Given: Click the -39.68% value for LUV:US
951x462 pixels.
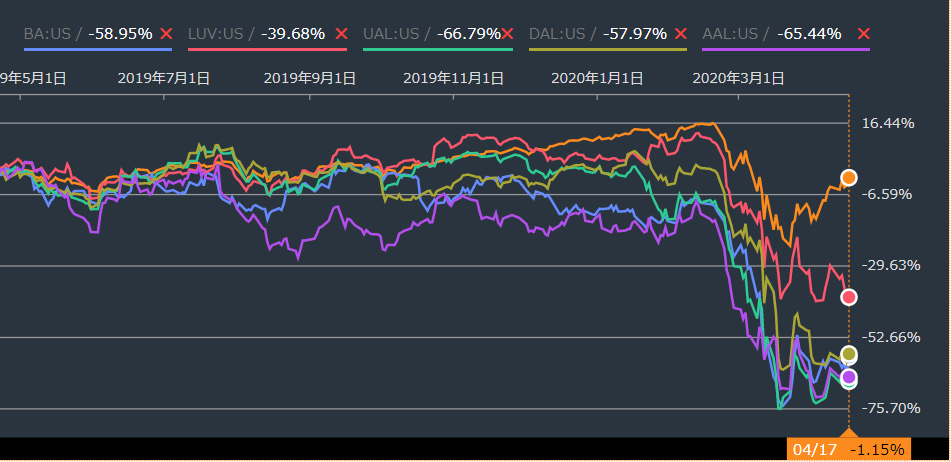Looking at the screenshot, I should pos(293,34).
